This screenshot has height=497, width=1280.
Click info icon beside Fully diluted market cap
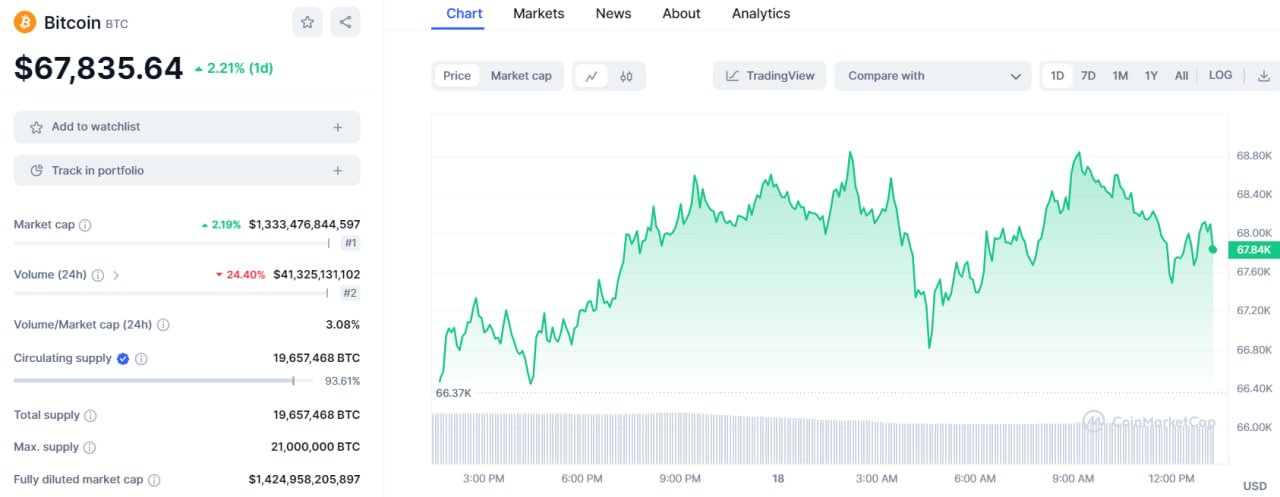tap(154, 480)
